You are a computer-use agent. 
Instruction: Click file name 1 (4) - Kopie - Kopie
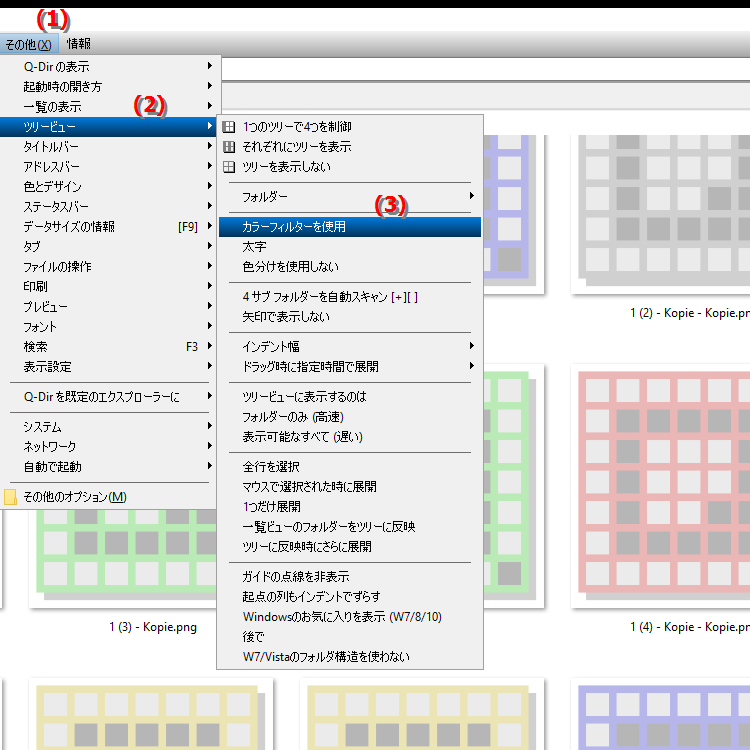pyautogui.click(x=690, y=627)
